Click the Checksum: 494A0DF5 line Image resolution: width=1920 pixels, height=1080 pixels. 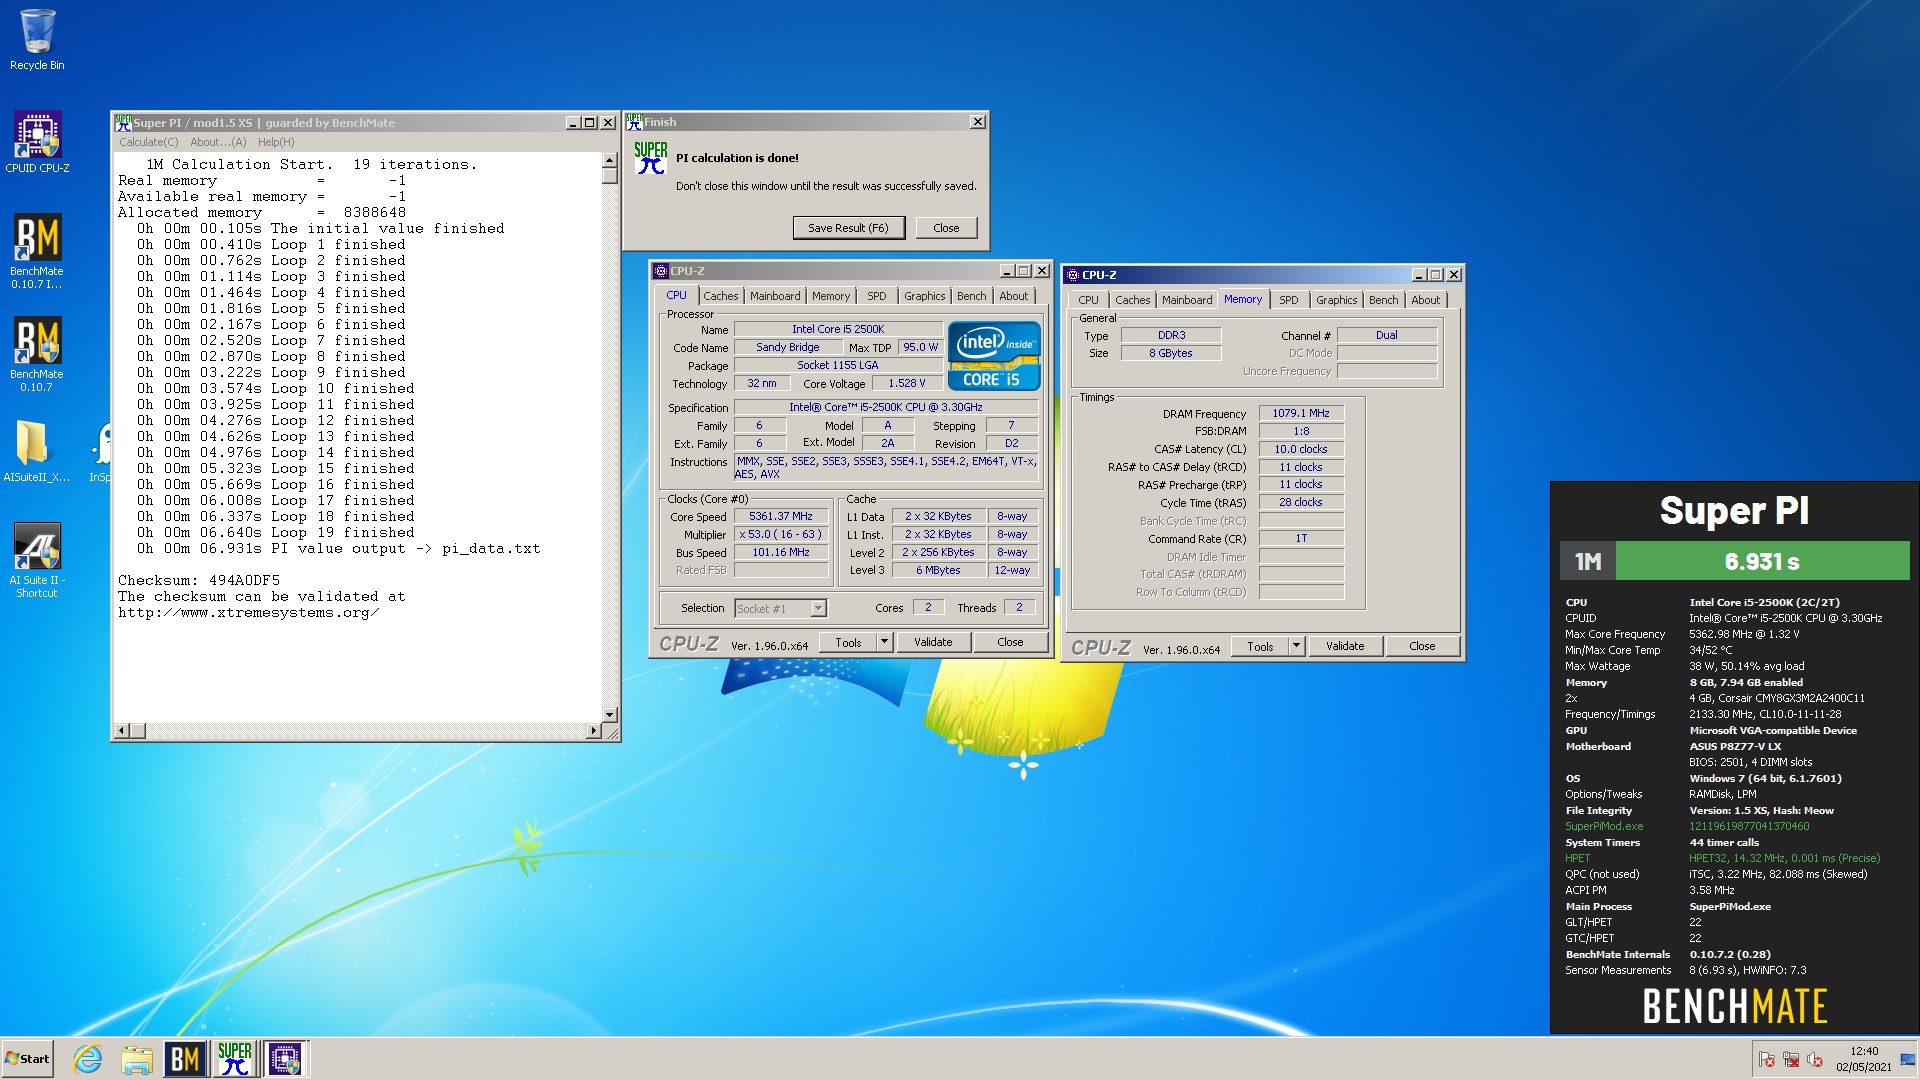tap(199, 580)
